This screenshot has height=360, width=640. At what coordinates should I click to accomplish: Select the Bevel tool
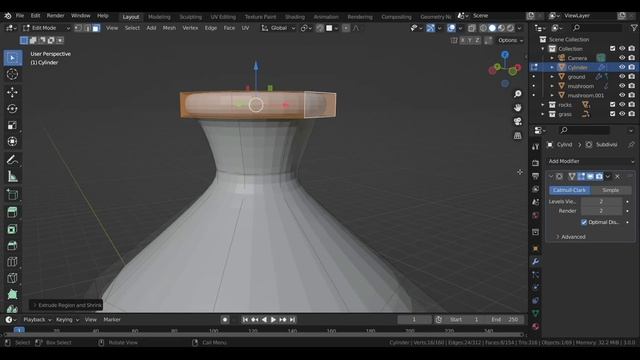coord(12,245)
